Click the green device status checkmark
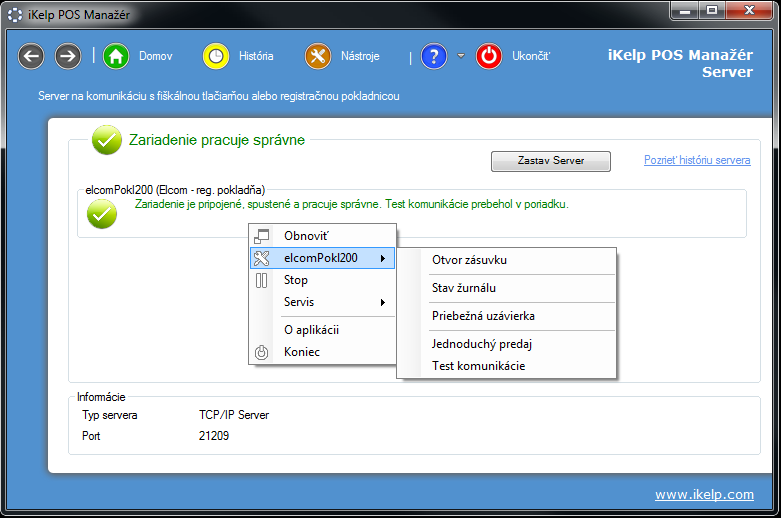 (x=101, y=213)
